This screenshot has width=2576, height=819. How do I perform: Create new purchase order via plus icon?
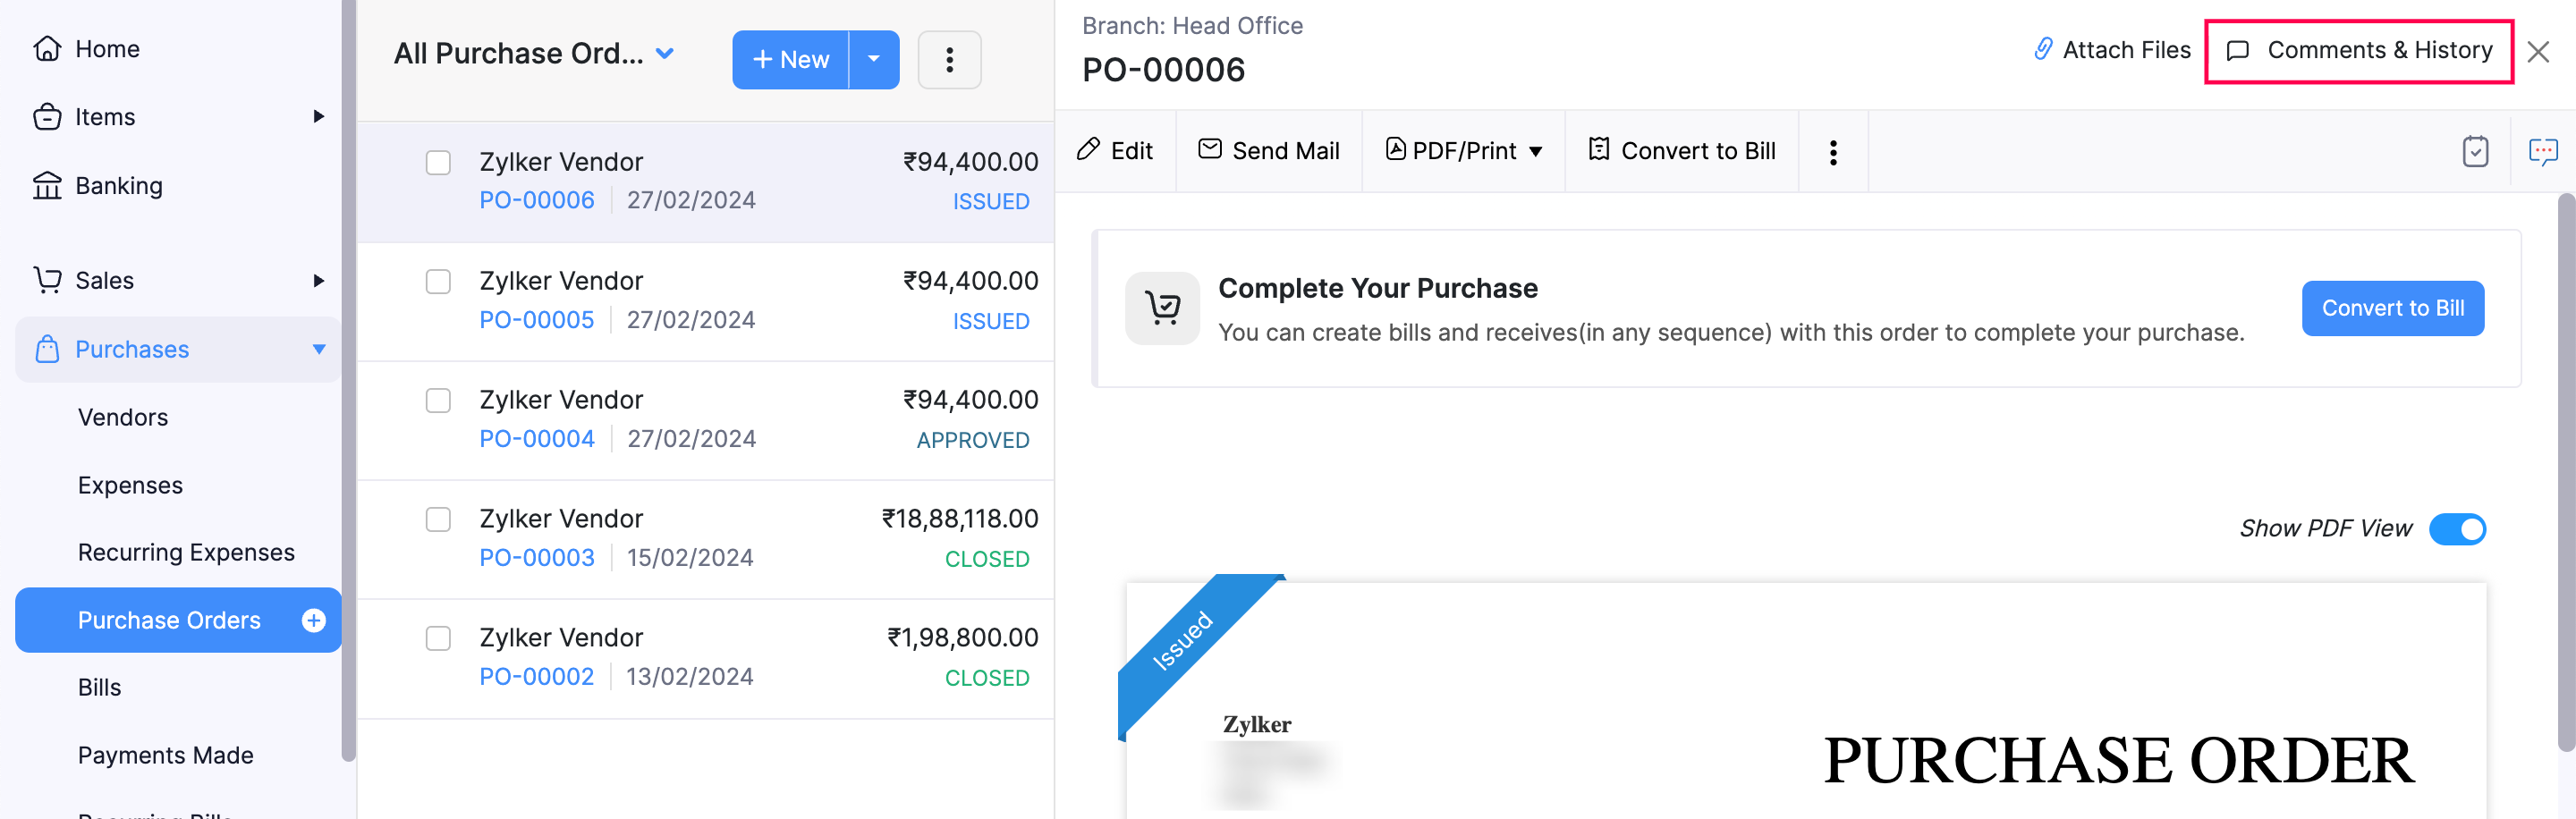pos(314,620)
